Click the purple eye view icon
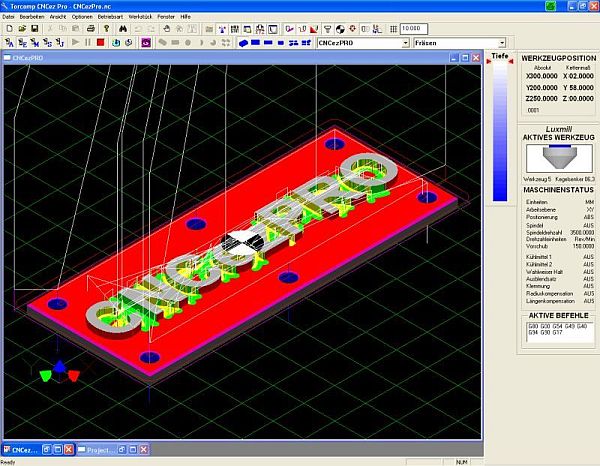Screen dimensions: 600x466 tap(146, 43)
